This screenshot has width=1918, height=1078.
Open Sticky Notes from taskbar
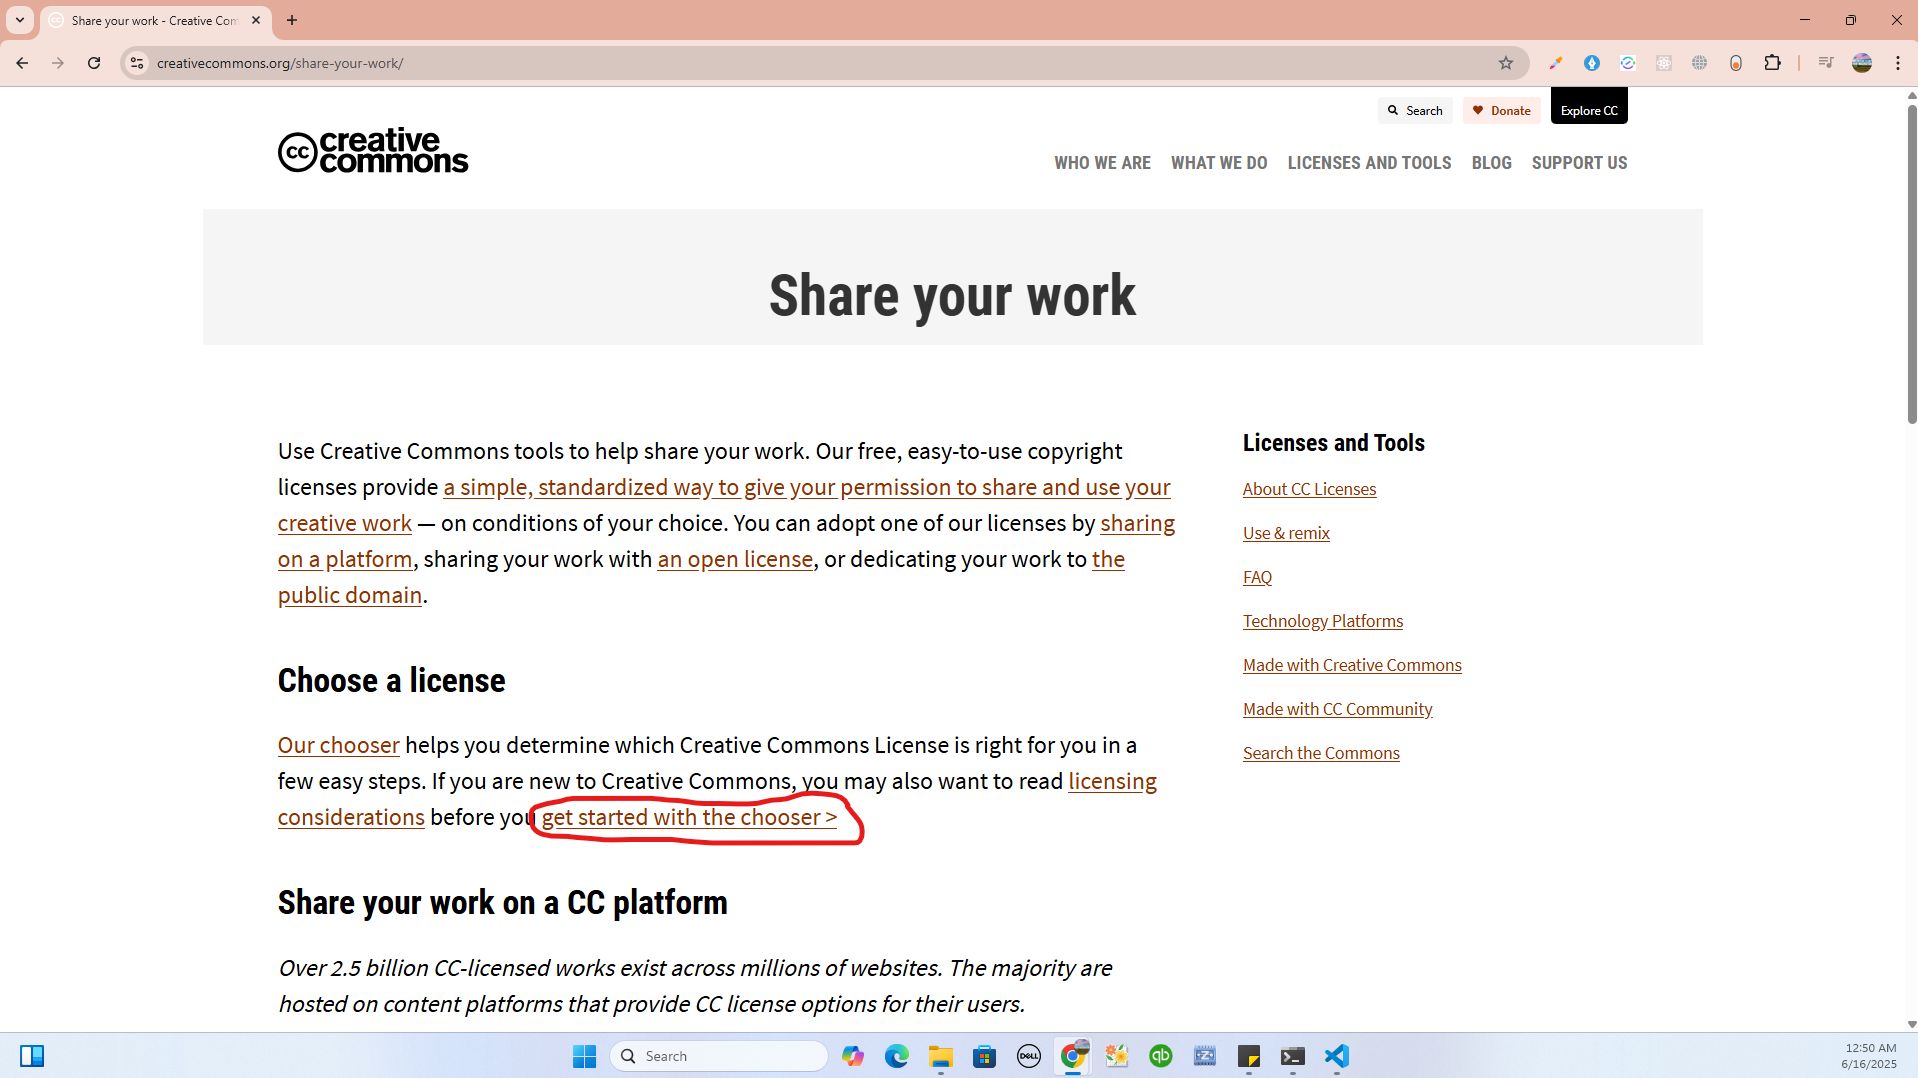tap(1249, 1056)
